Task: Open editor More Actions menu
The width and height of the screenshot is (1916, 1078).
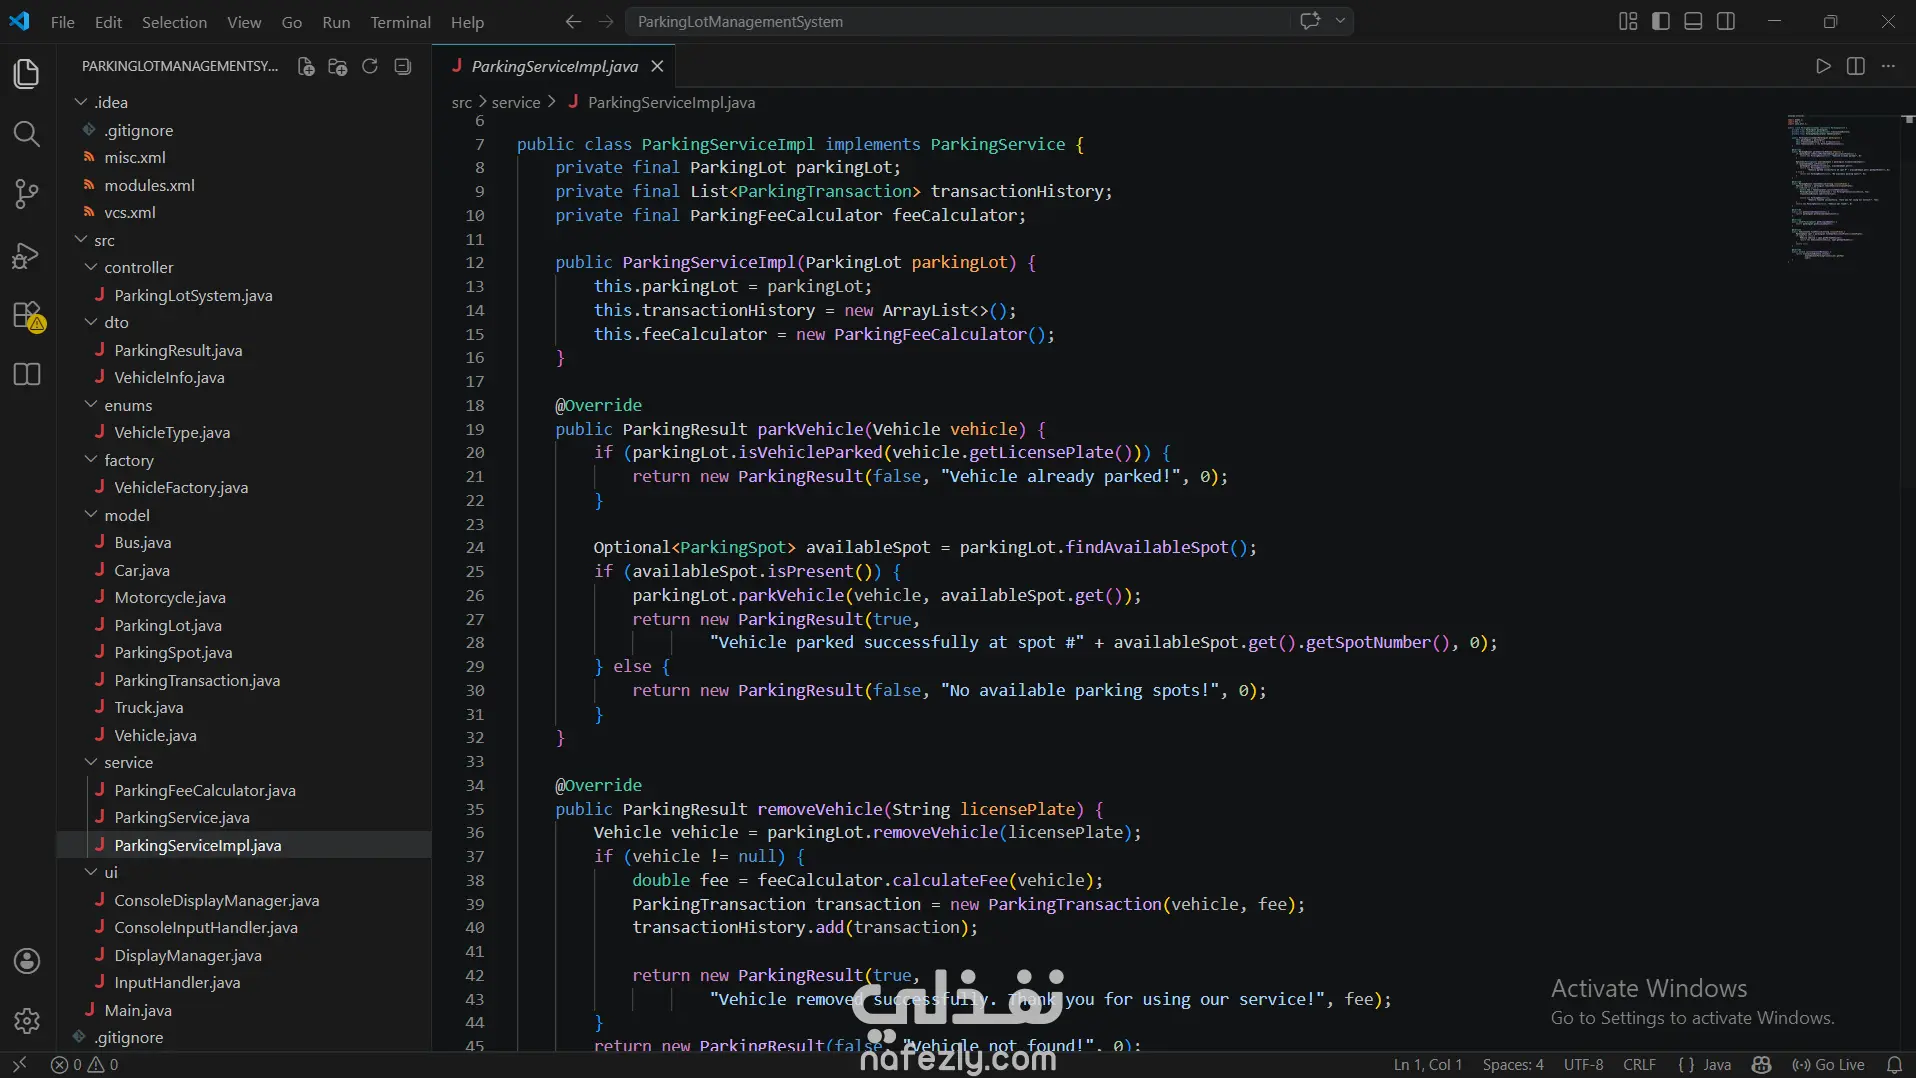Action: coord(1888,66)
